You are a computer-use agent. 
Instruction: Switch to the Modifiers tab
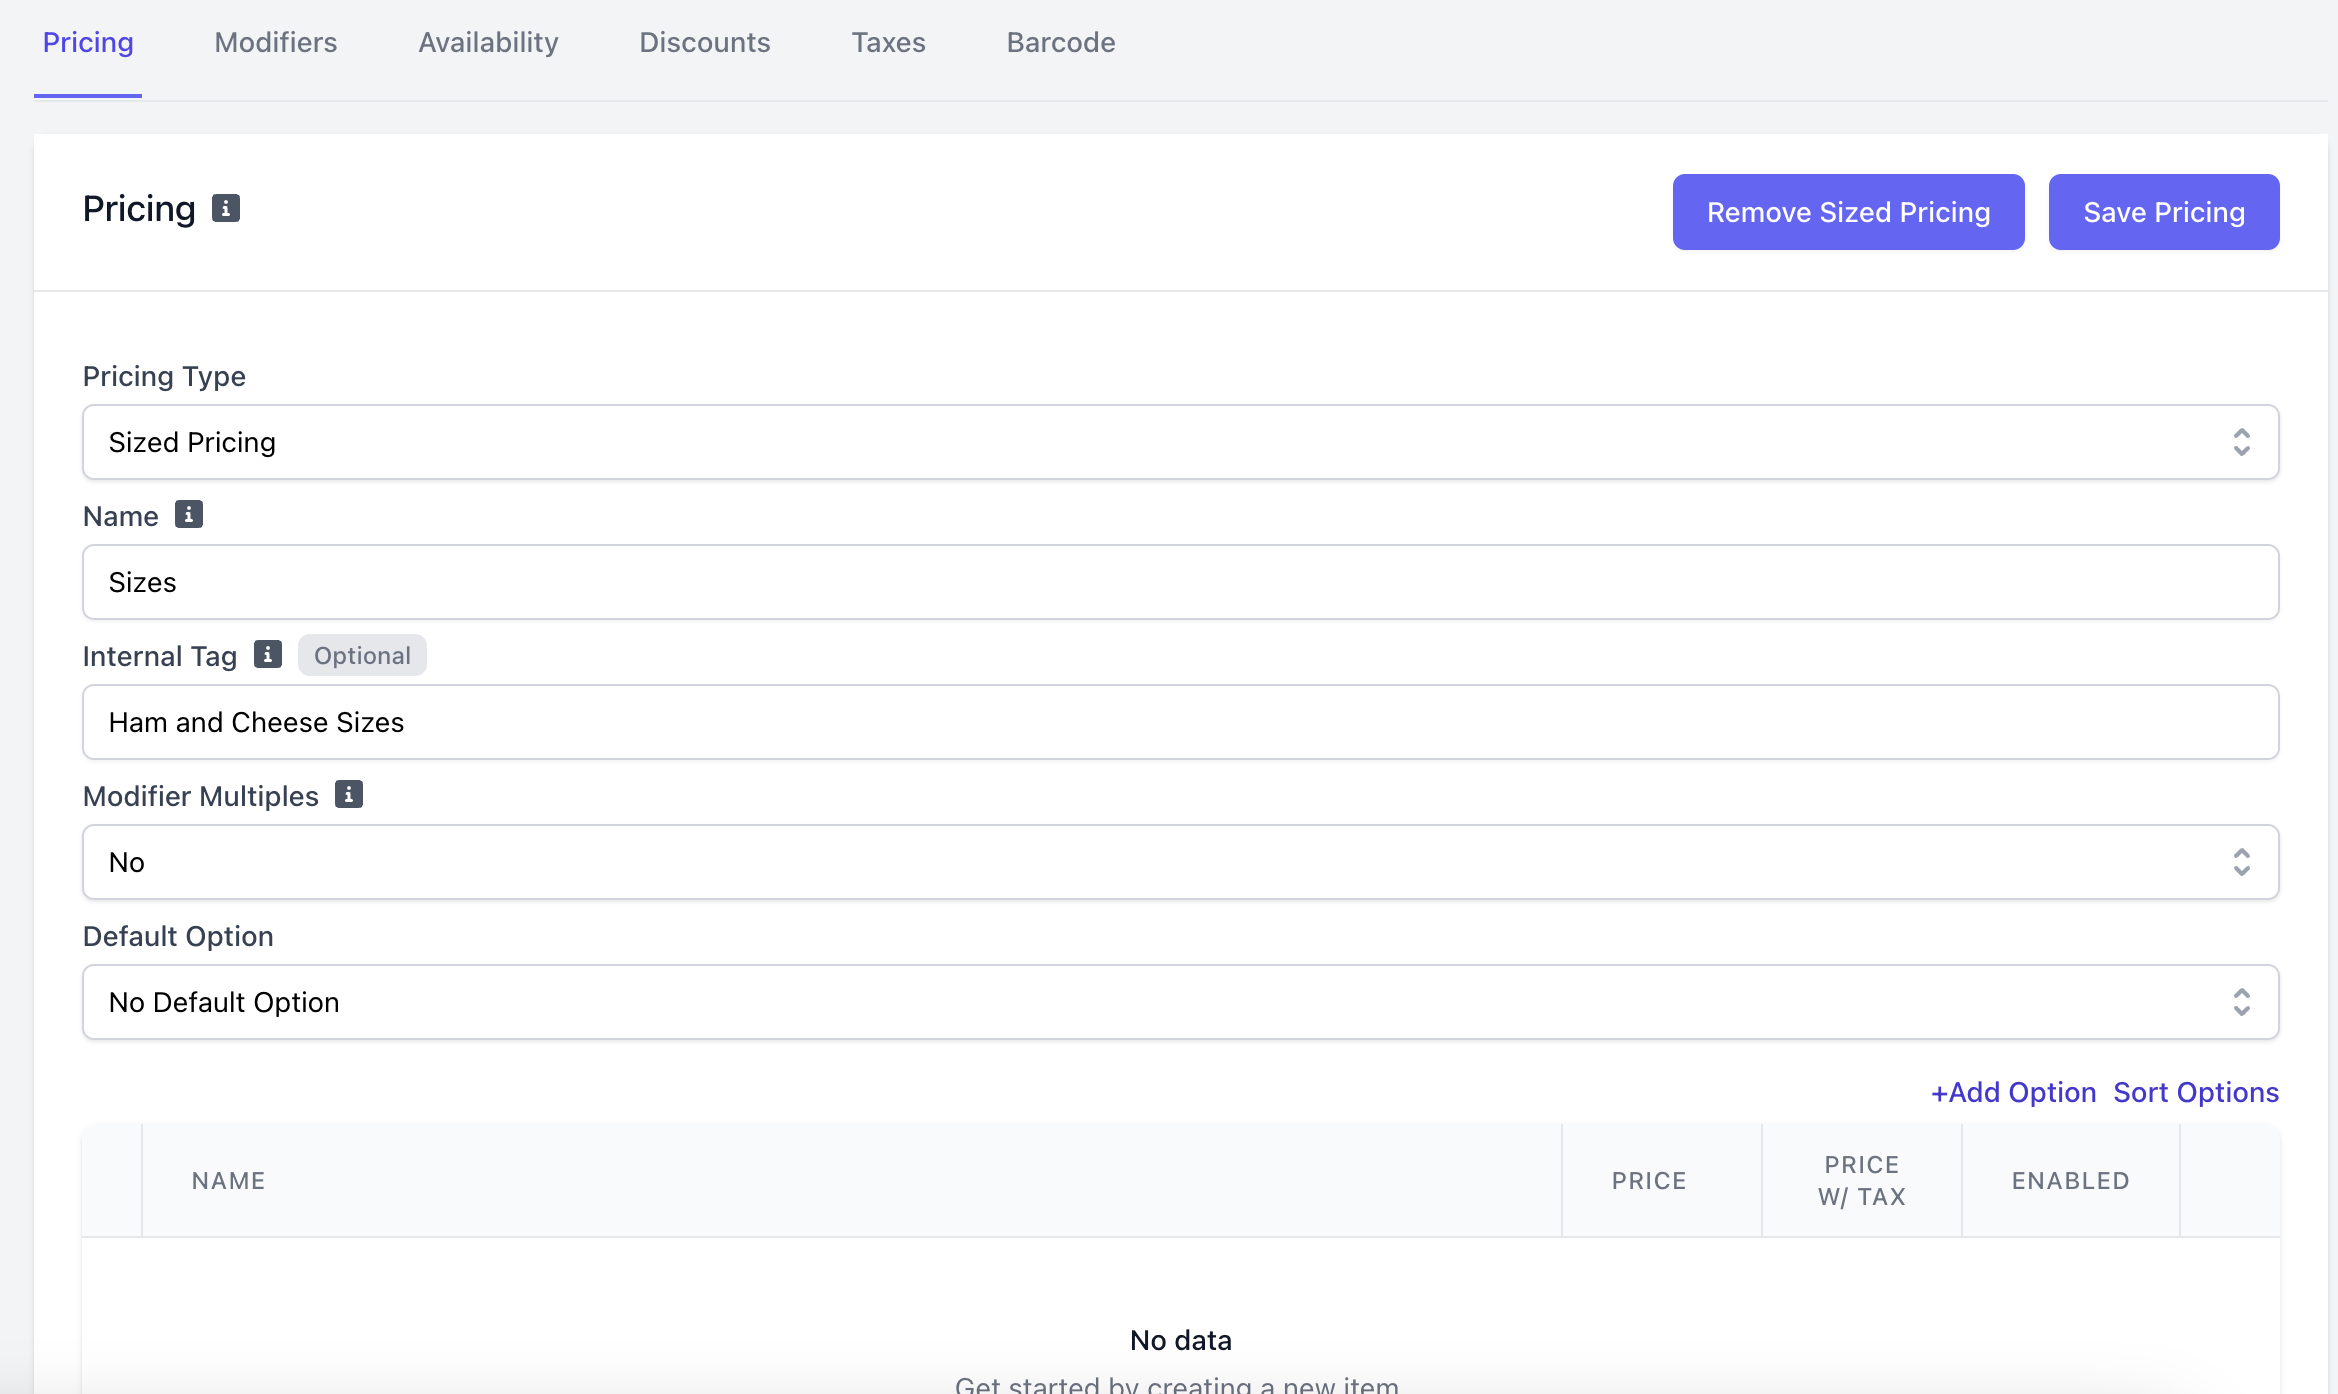(x=276, y=42)
